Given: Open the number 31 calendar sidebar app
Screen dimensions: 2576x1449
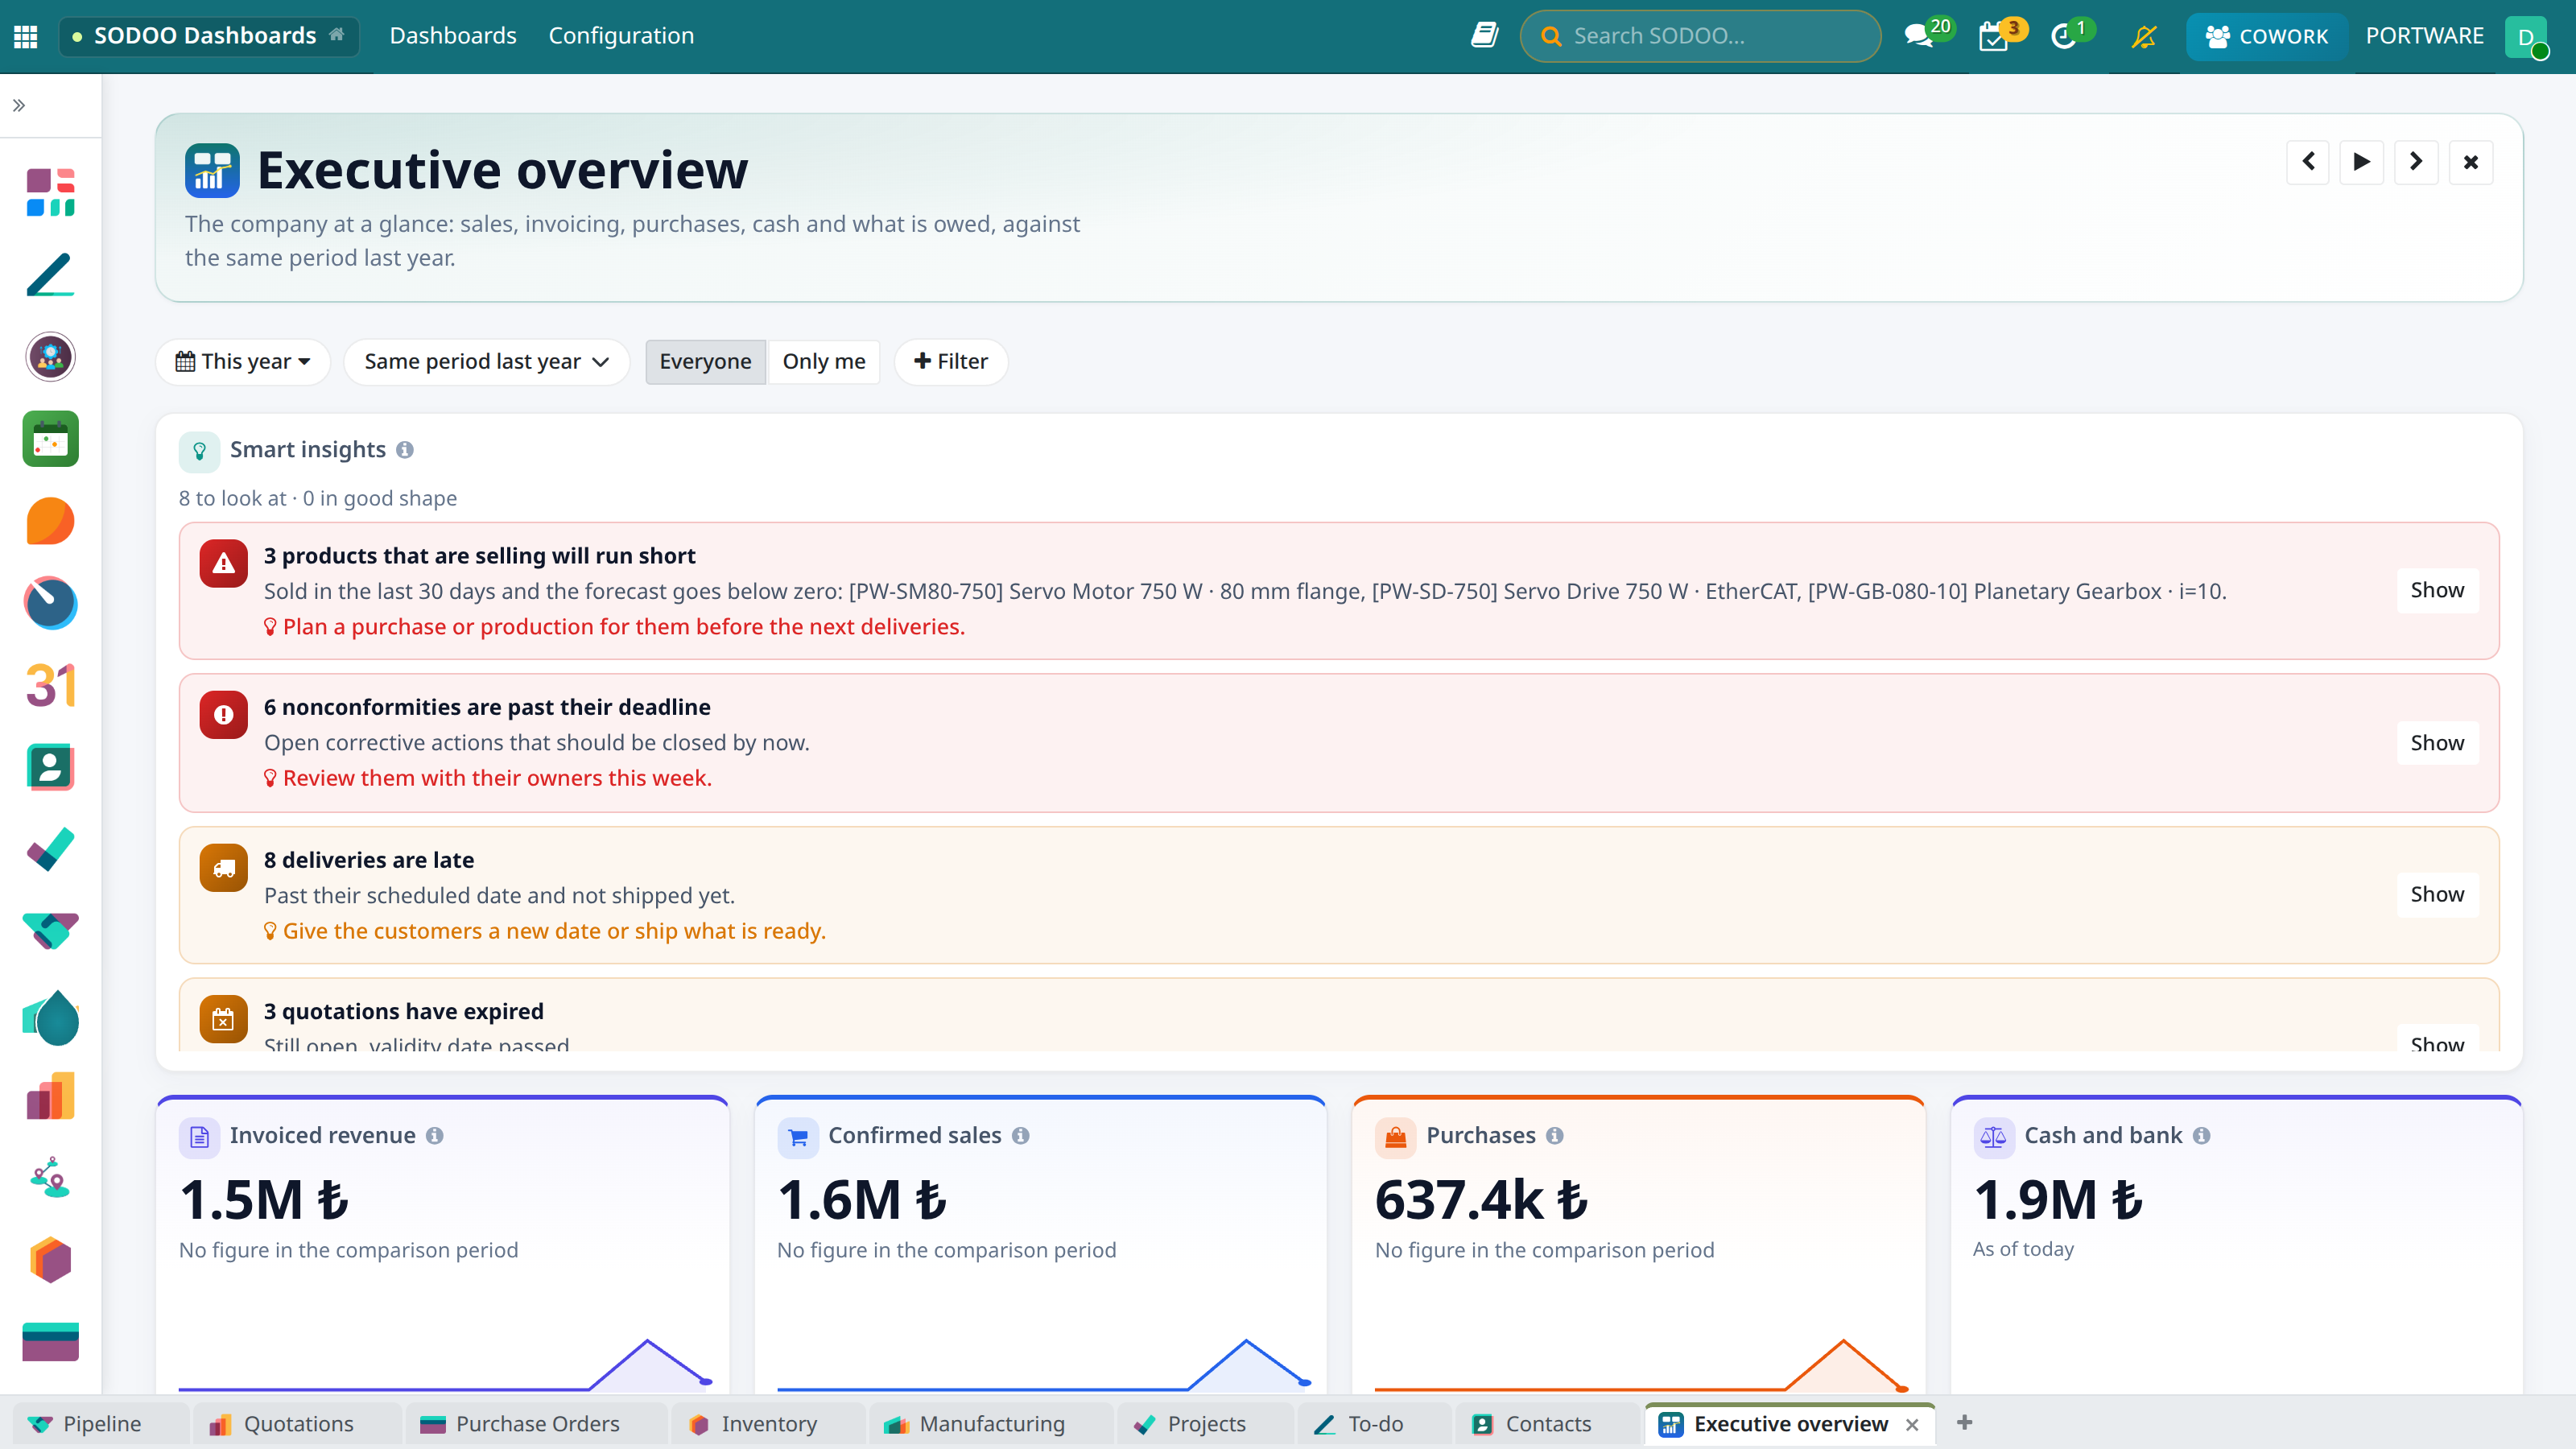Looking at the screenshot, I should pos(50,686).
